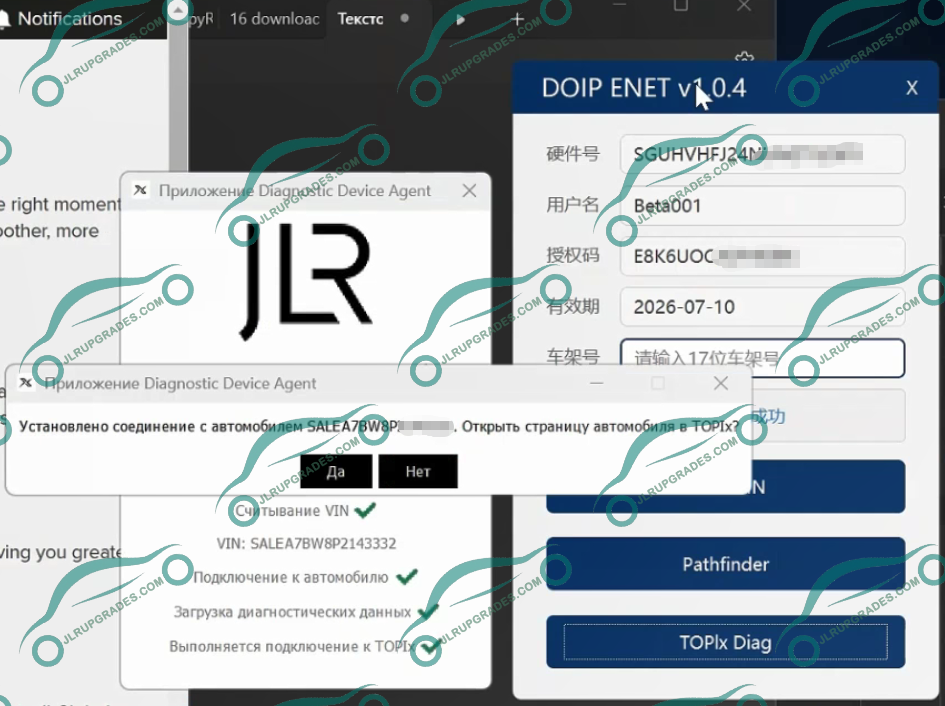945x706 pixels.
Task: Close the DOIP ENET window
Action: (x=912, y=88)
